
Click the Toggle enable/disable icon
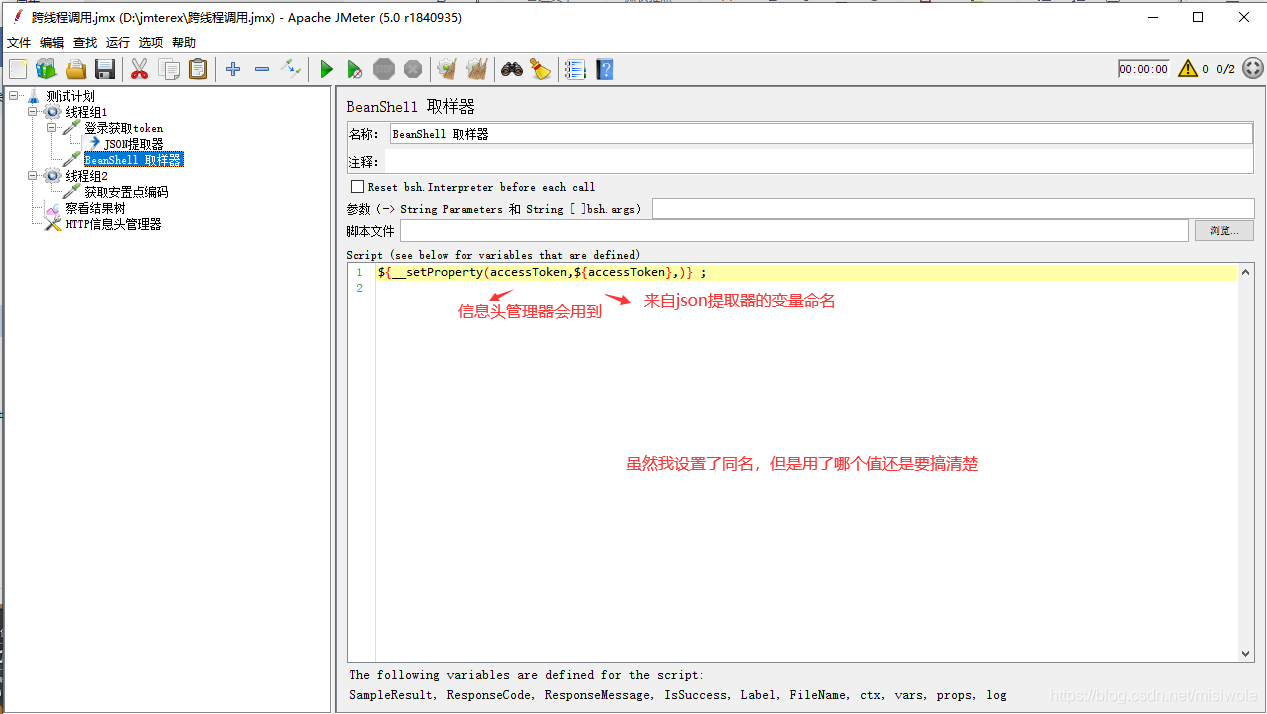(291, 69)
